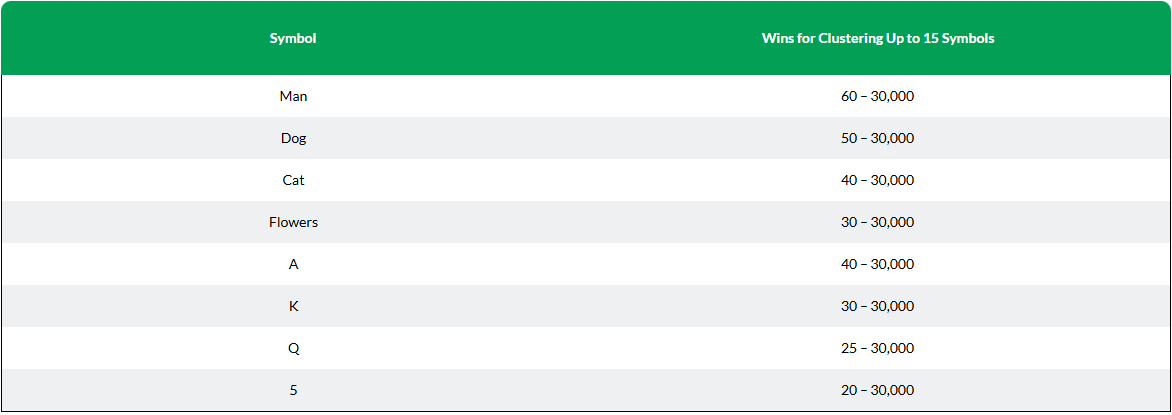
Task: Click the A row 40 – 30,000 value
Action: click(878, 264)
